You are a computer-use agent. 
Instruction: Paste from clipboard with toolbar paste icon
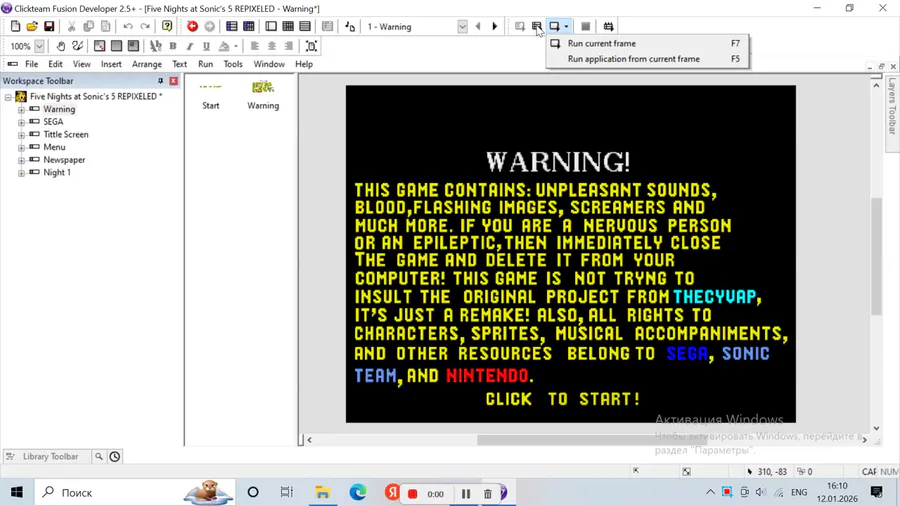(x=106, y=26)
